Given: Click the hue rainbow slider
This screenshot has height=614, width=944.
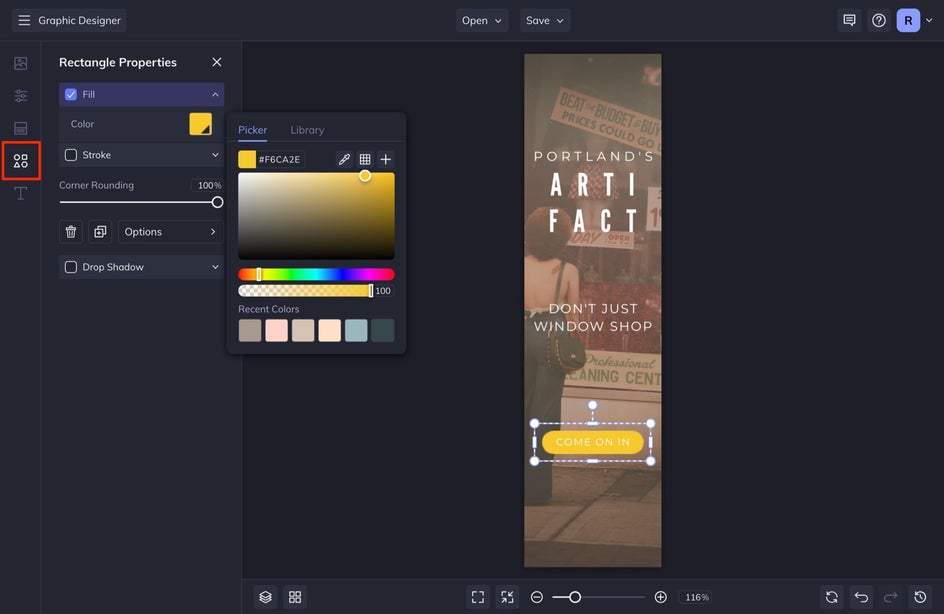Looking at the screenshot, I should click(316, 274).
